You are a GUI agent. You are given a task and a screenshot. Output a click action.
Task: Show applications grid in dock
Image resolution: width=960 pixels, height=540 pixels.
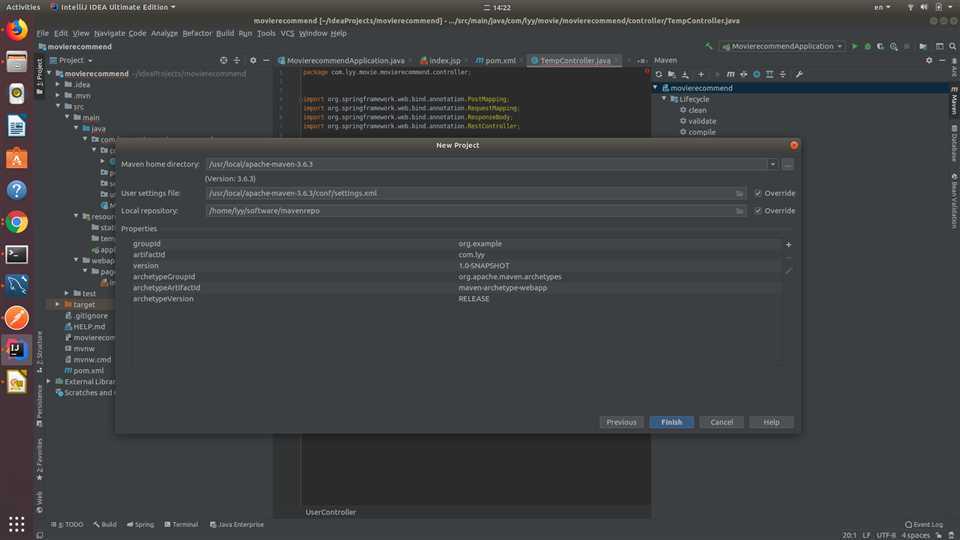coord(17,524)
